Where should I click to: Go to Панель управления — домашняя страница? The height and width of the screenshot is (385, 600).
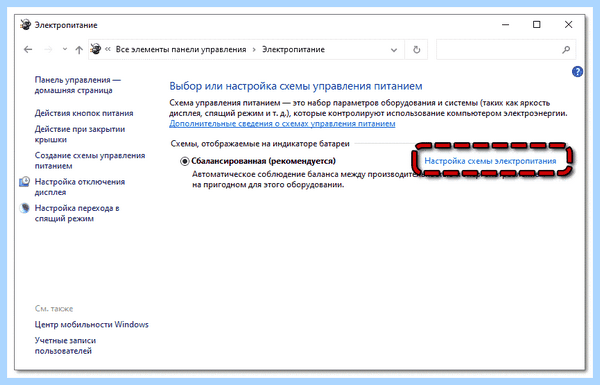(78, 85)
